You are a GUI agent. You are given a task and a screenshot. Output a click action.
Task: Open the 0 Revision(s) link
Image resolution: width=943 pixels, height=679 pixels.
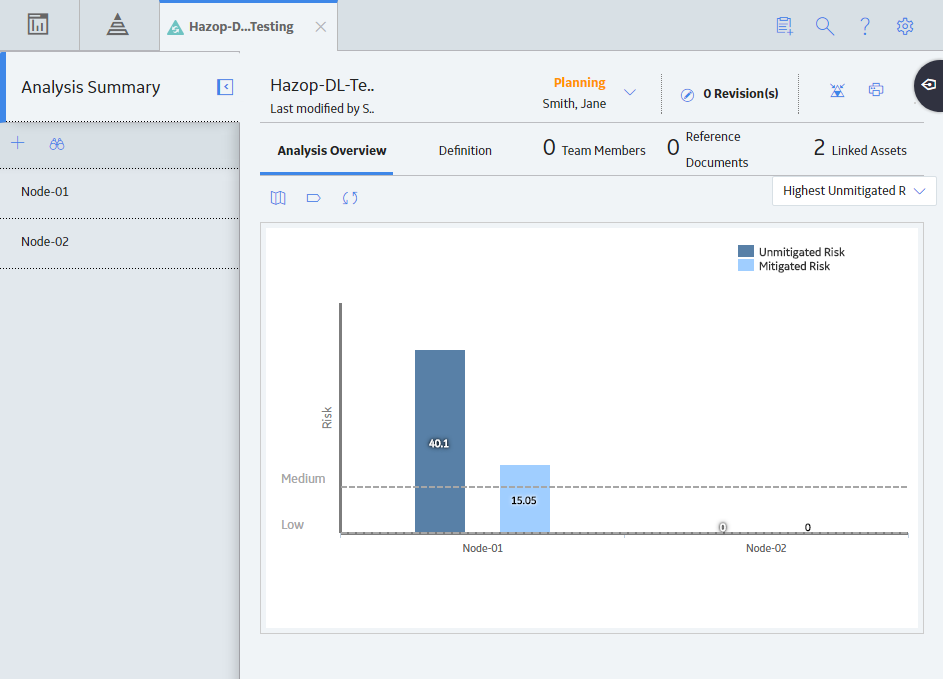[x=740, y=94]
